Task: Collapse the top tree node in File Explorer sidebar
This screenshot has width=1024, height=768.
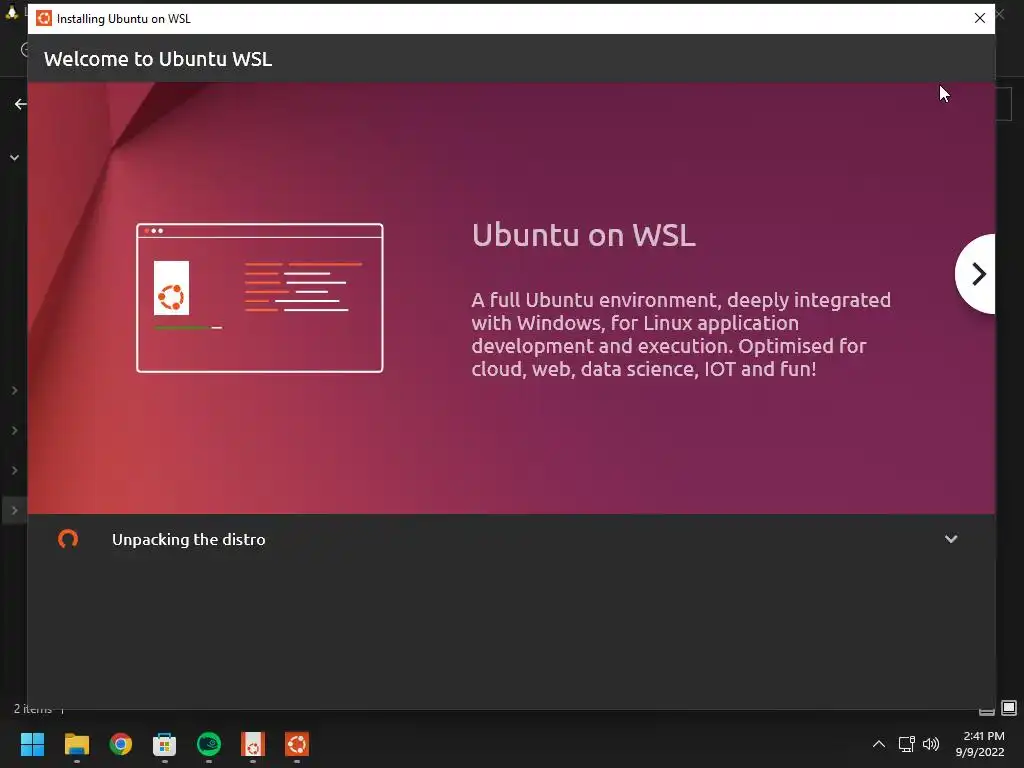Action: point(14,157)
